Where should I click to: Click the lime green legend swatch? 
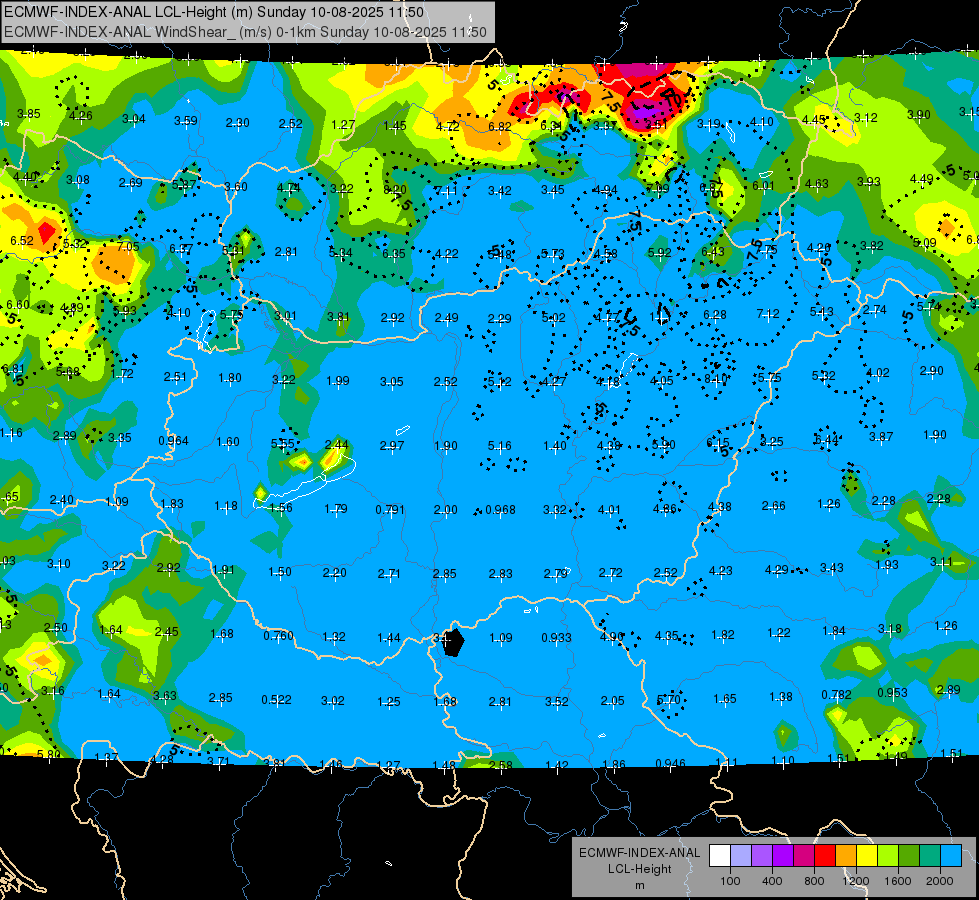[x=888, y=856]
